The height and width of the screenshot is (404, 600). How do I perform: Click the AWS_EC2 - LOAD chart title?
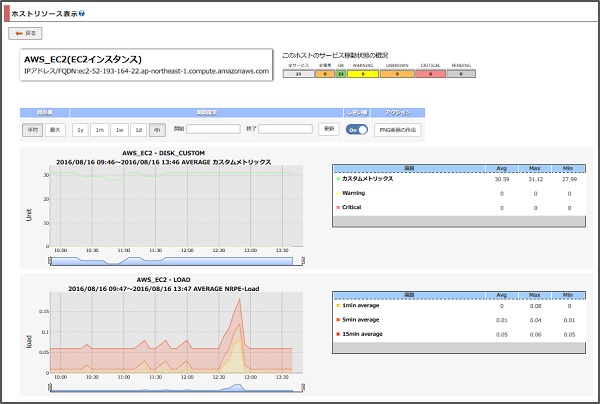163,280
